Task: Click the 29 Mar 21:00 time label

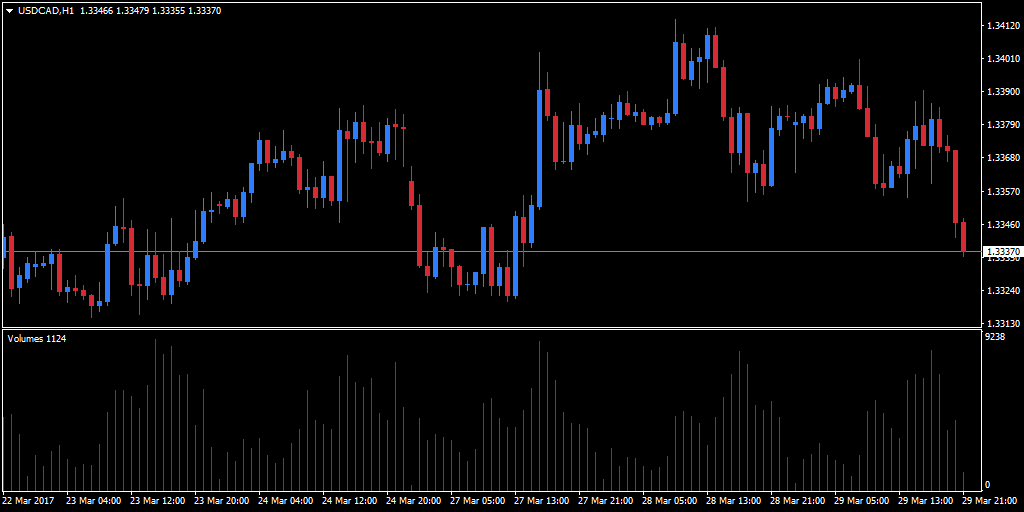Action: (x=990, y=501)
